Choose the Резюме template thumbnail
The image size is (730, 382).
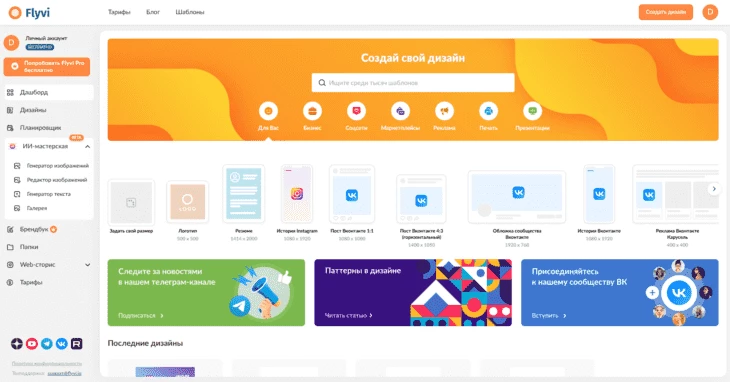point(243,194)
